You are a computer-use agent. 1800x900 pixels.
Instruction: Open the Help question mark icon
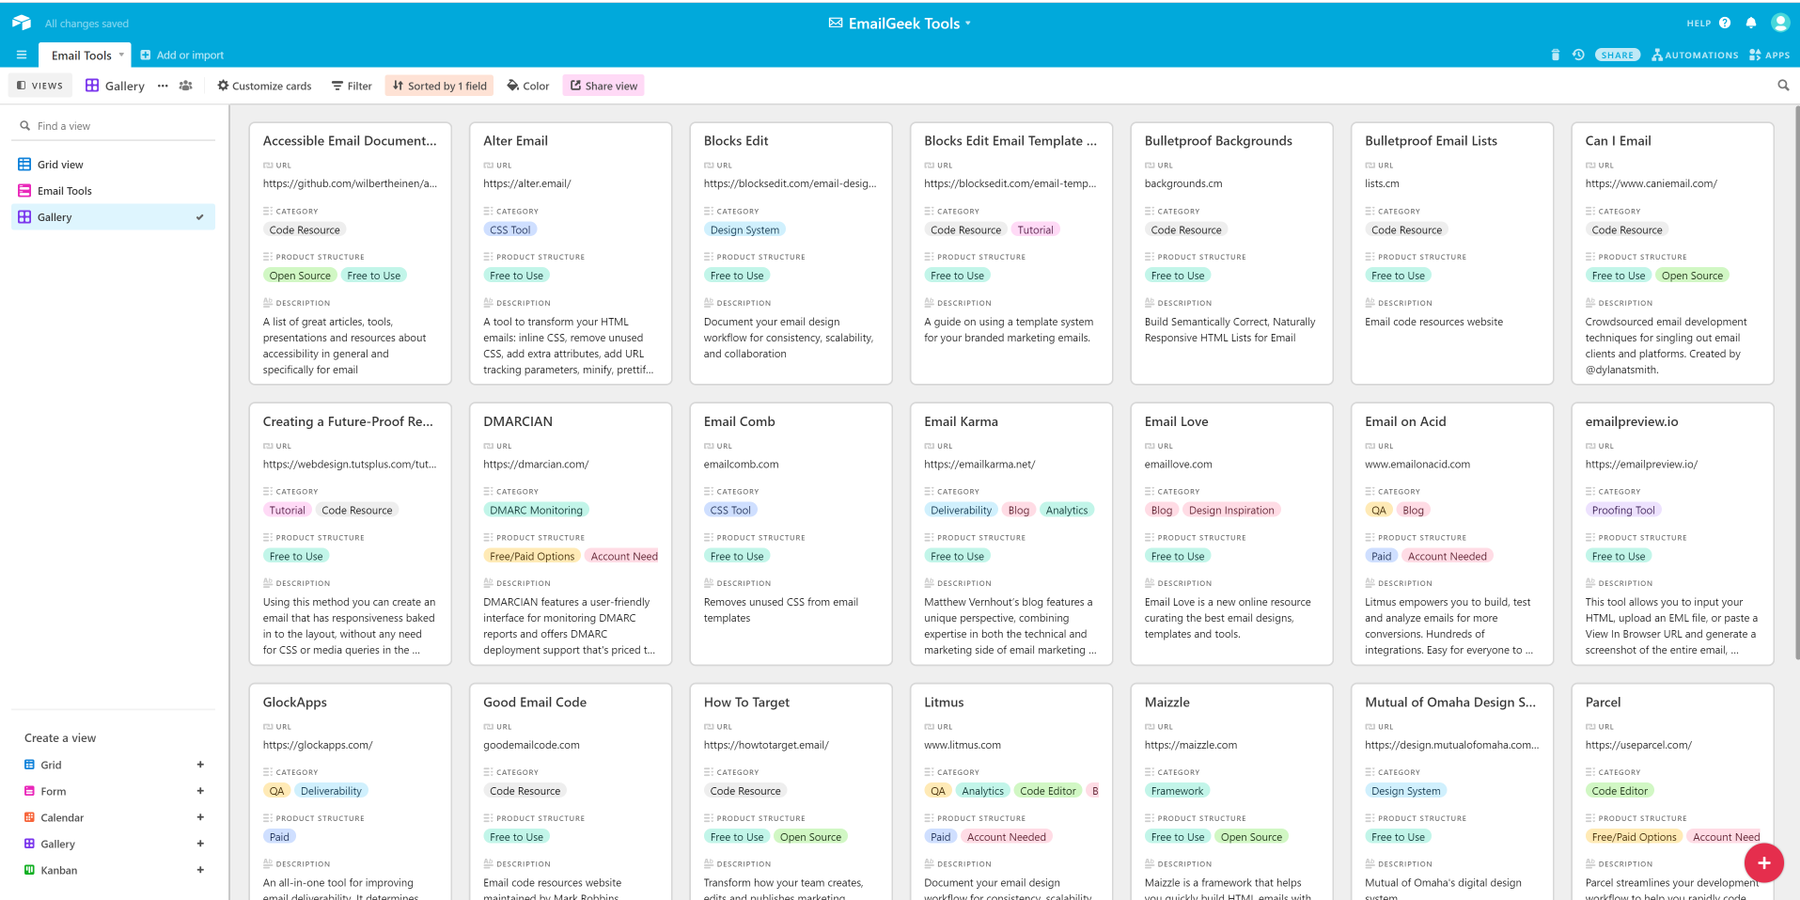click(1725, 23)
